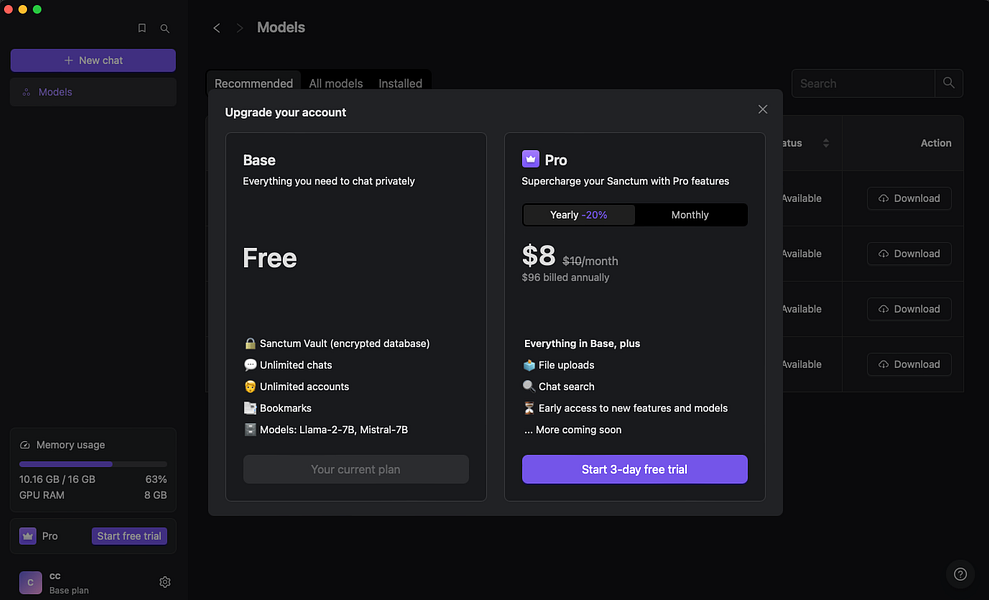Select Models in the sidebar

(93, 92)
